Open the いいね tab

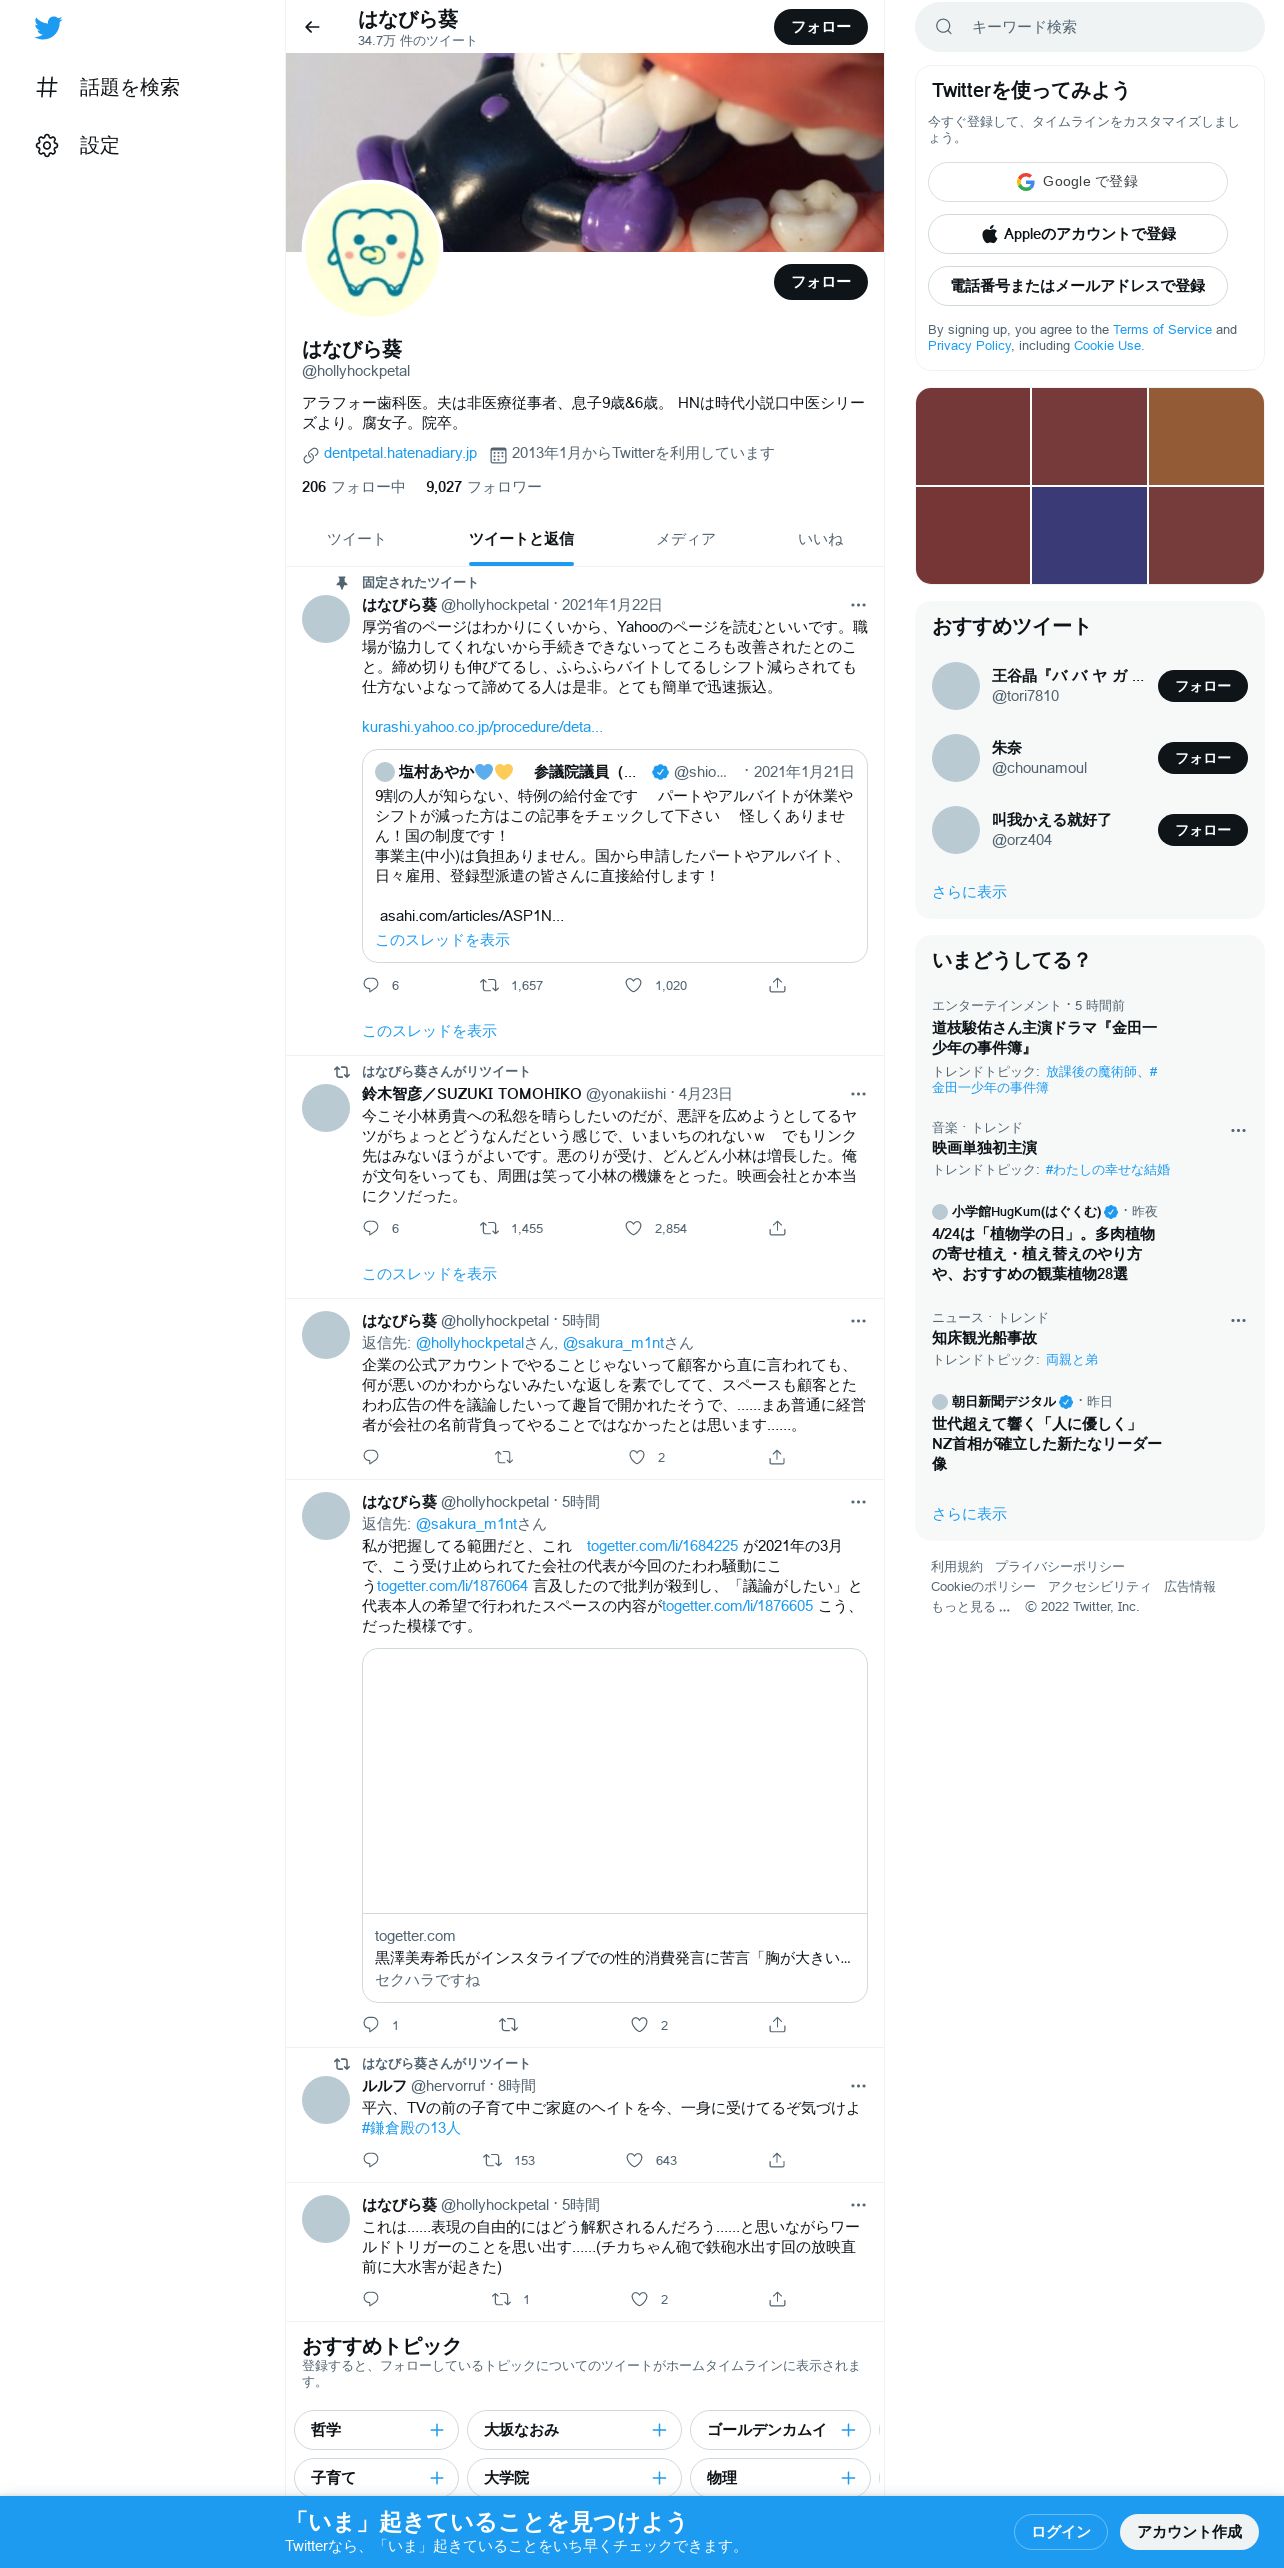[x=820, y=539]
